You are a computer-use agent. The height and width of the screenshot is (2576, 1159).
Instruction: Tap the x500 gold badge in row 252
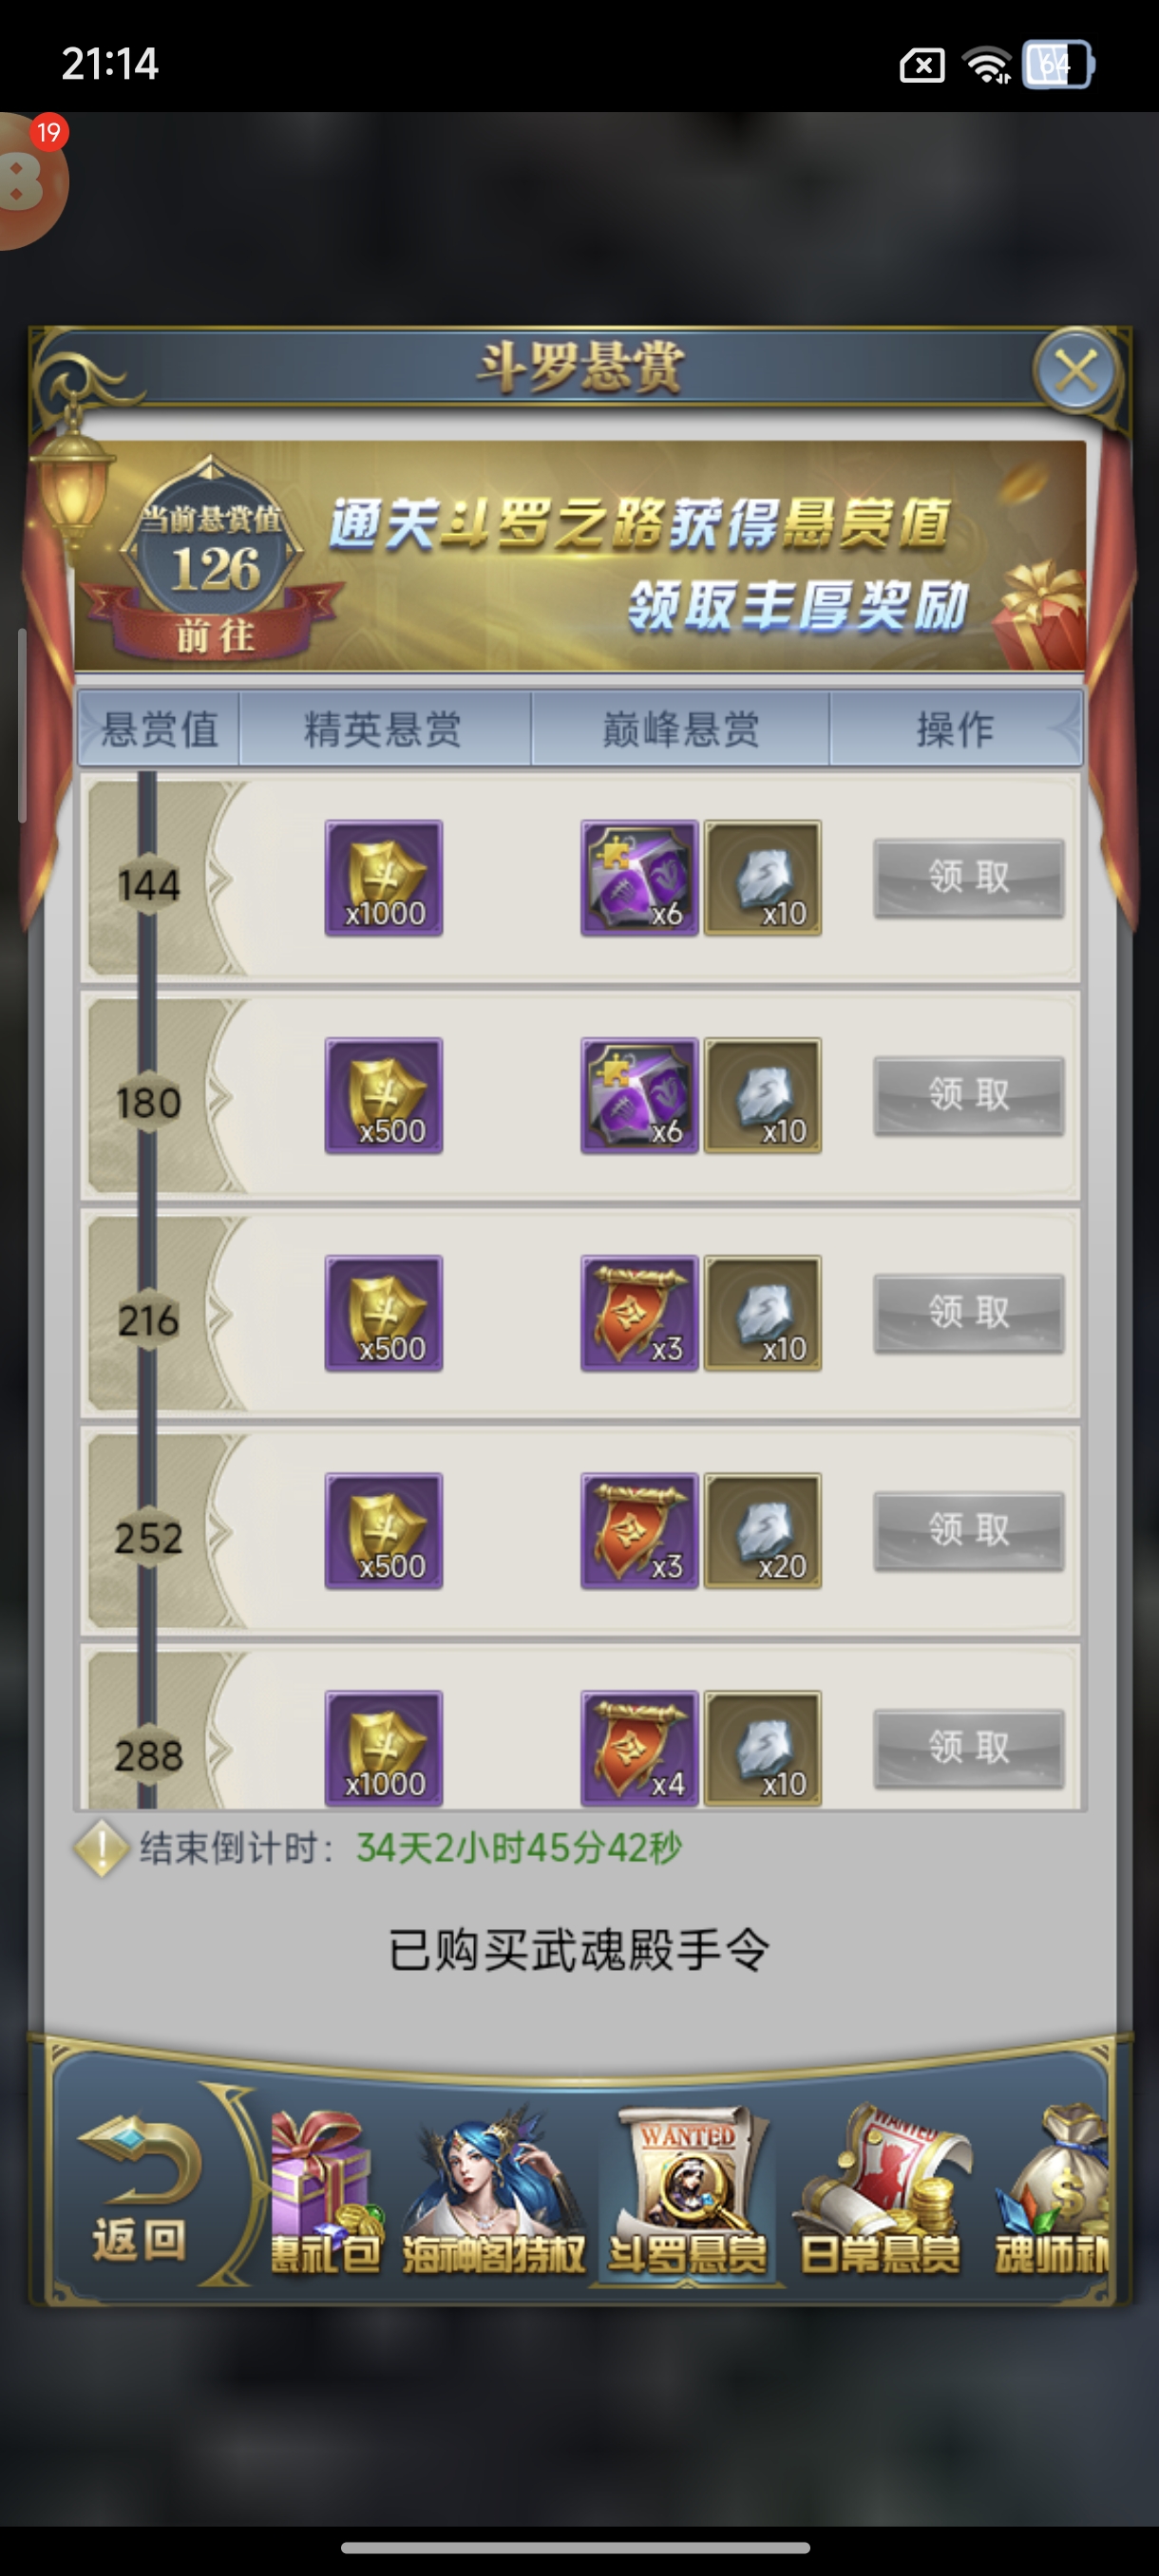(x=384, y=1531)
